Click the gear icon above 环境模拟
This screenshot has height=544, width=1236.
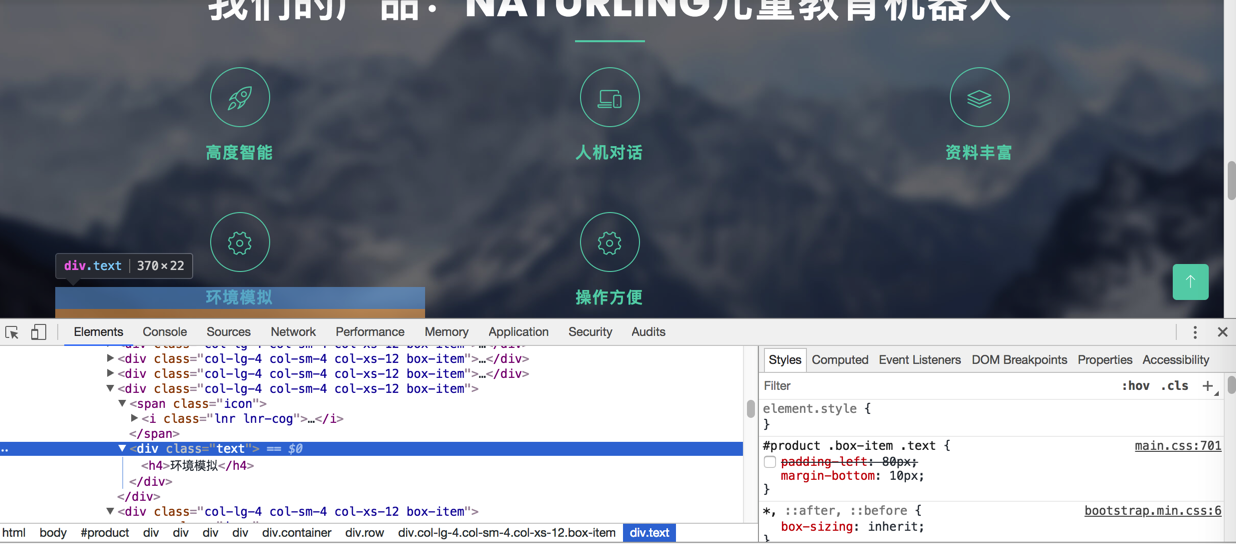click(240, 243)
